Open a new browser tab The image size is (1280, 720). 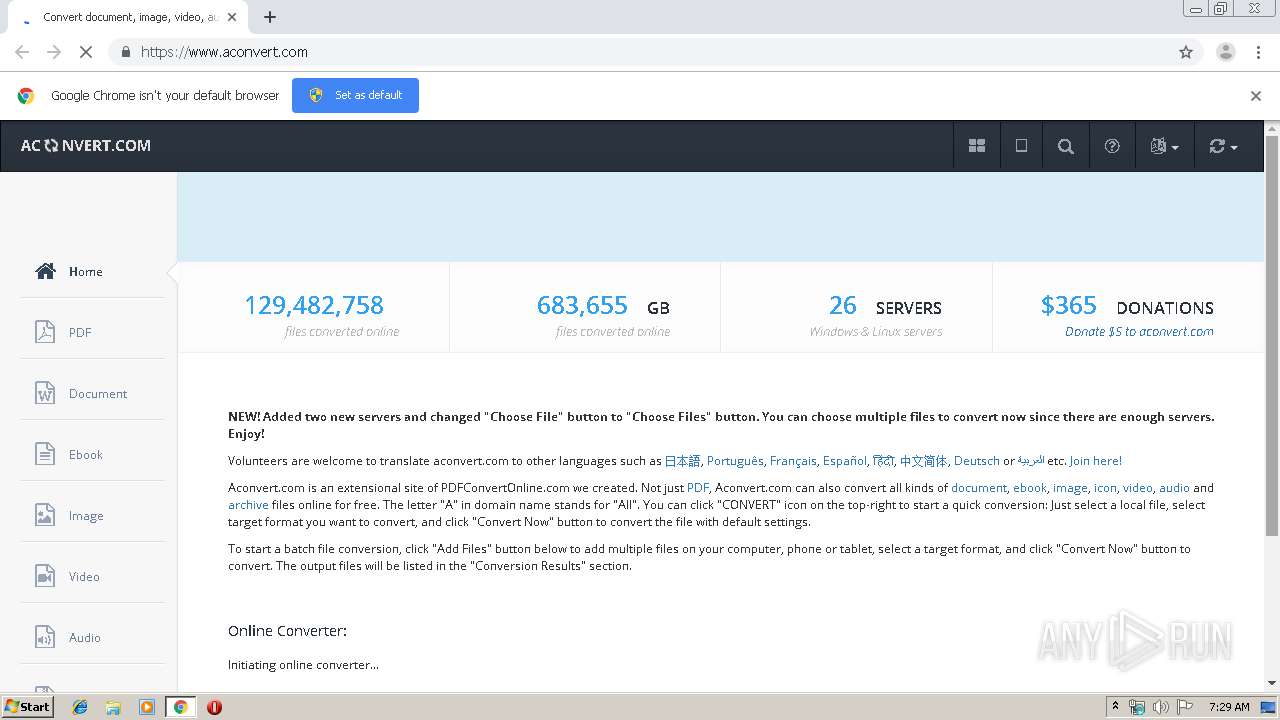[x=270, y=17]
